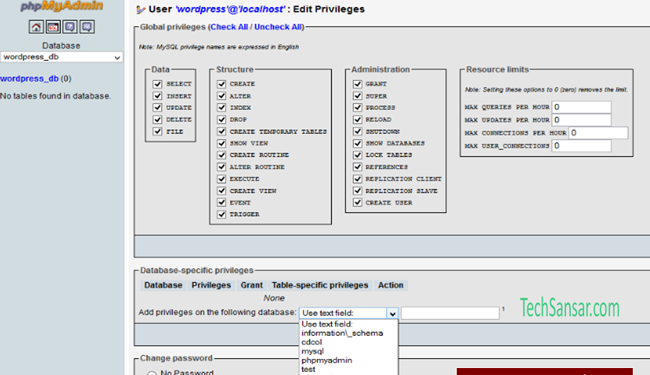Image resolution: width=650 pixels, height=375 pixels.
Task: Uncheck the DELETE privilege
Action: click(x=158, y=119)
